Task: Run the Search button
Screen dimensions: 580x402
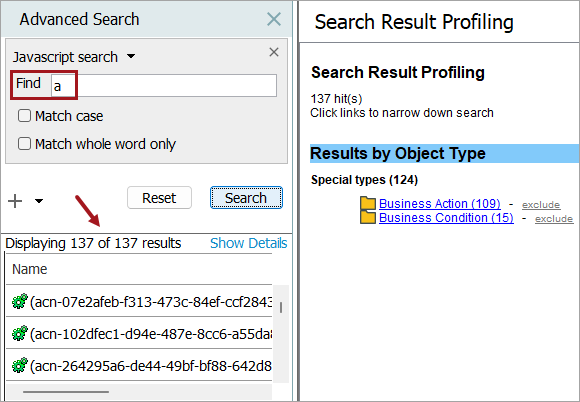Action: (x=246, y=198)
